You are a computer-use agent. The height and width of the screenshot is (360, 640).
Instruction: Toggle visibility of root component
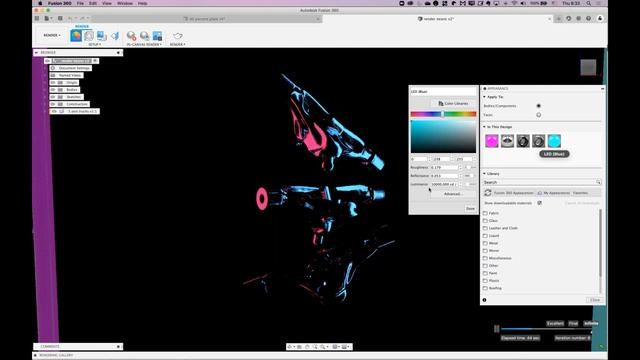coord(47,61)
